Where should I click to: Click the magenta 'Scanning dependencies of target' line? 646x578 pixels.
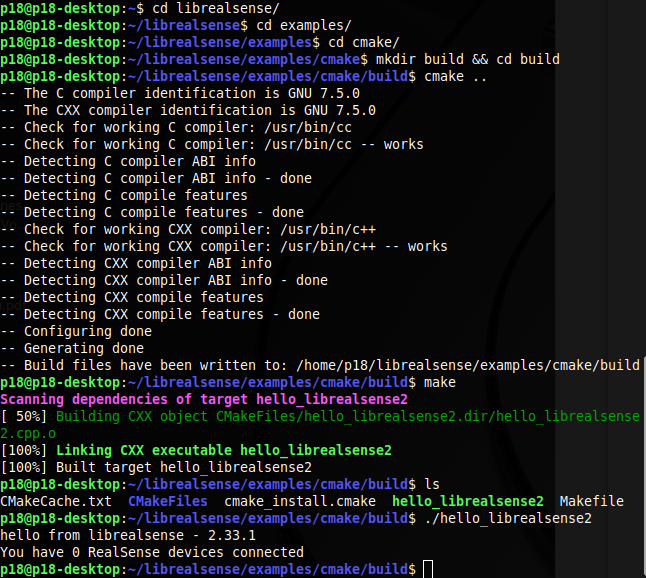(x=204, y=399)
